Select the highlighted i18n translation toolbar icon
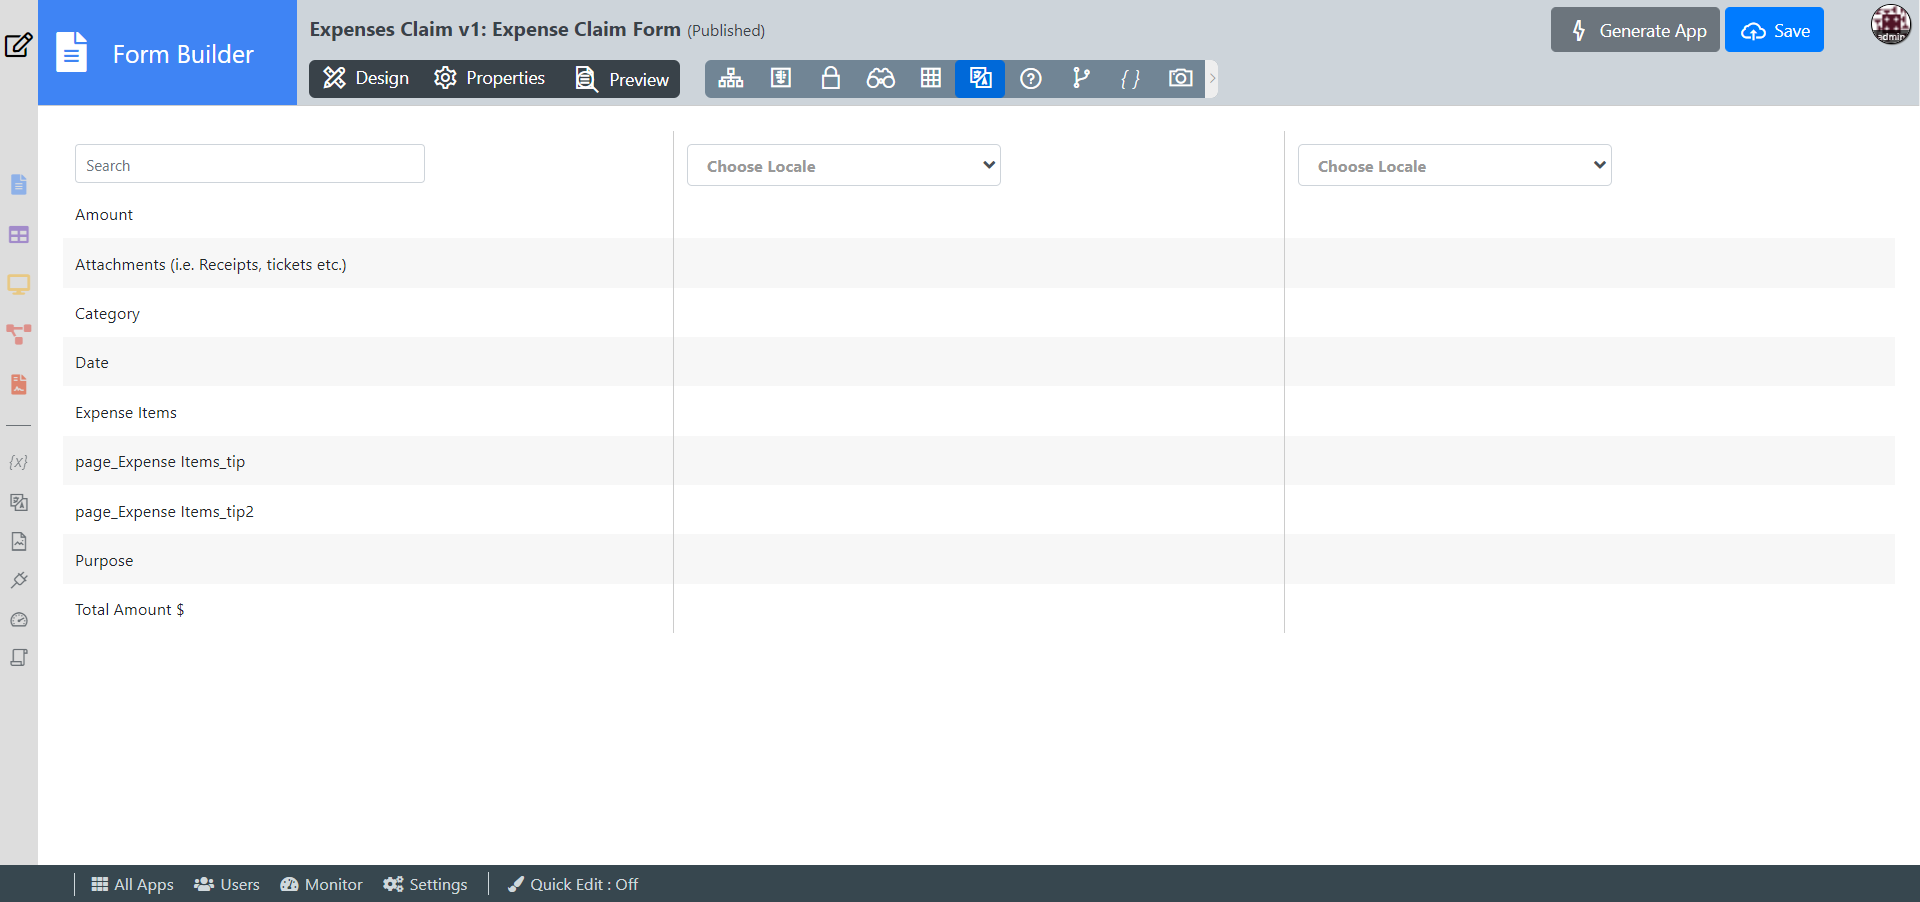This screenshot has width=1920, height=902. pyautogui.click(x=980, y=78)
